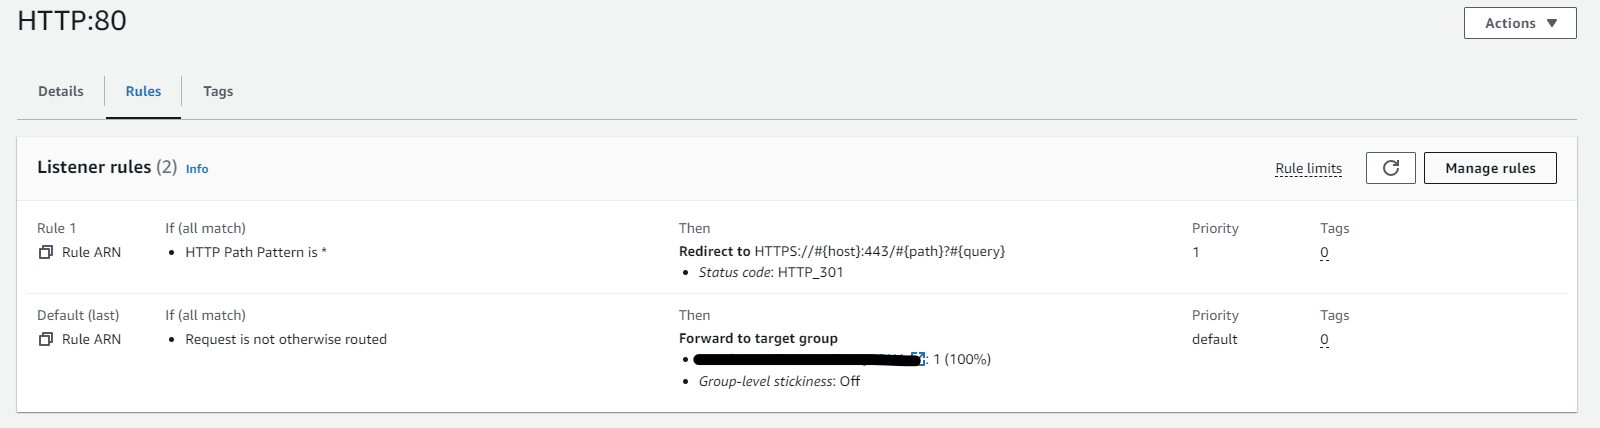Open the Actions dropdown menu
Image resolution: width=1600 pixels, height=428 pixels.
(1519, 23)
